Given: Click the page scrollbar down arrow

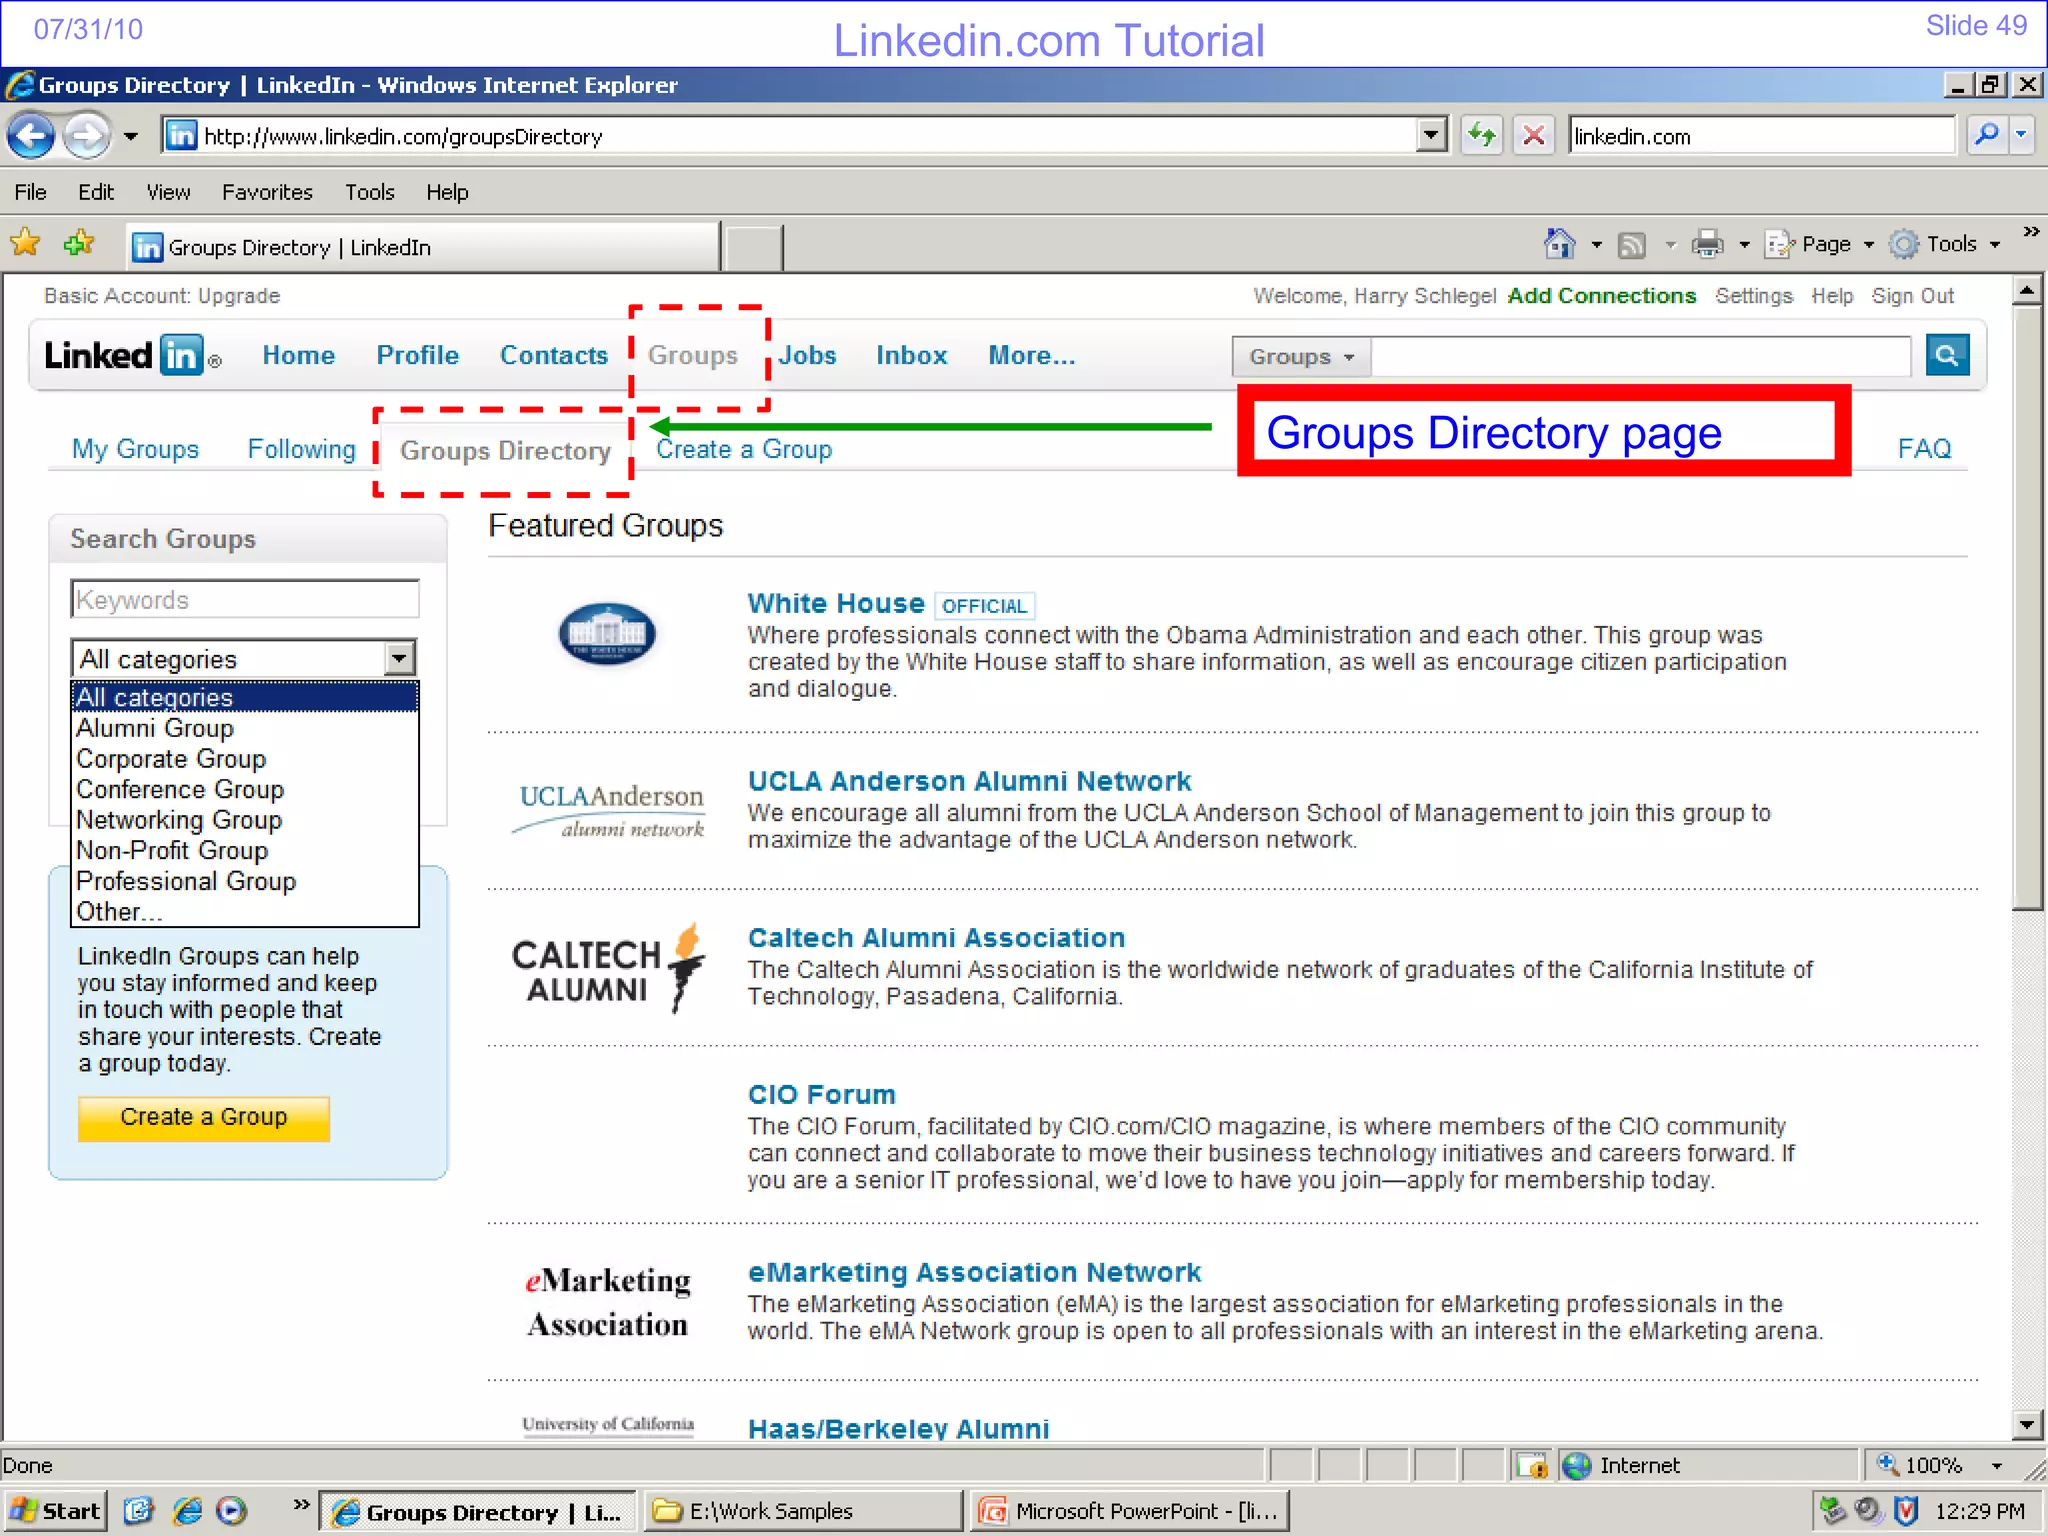Looking at the screenshot, I should pos(2027,1424).
